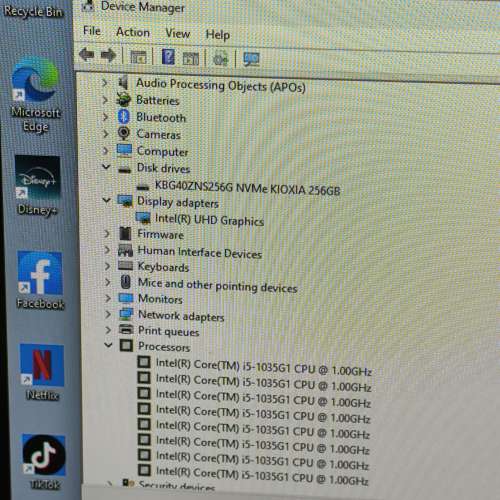Select the Facebook desktop shortcut

point(40,280)
